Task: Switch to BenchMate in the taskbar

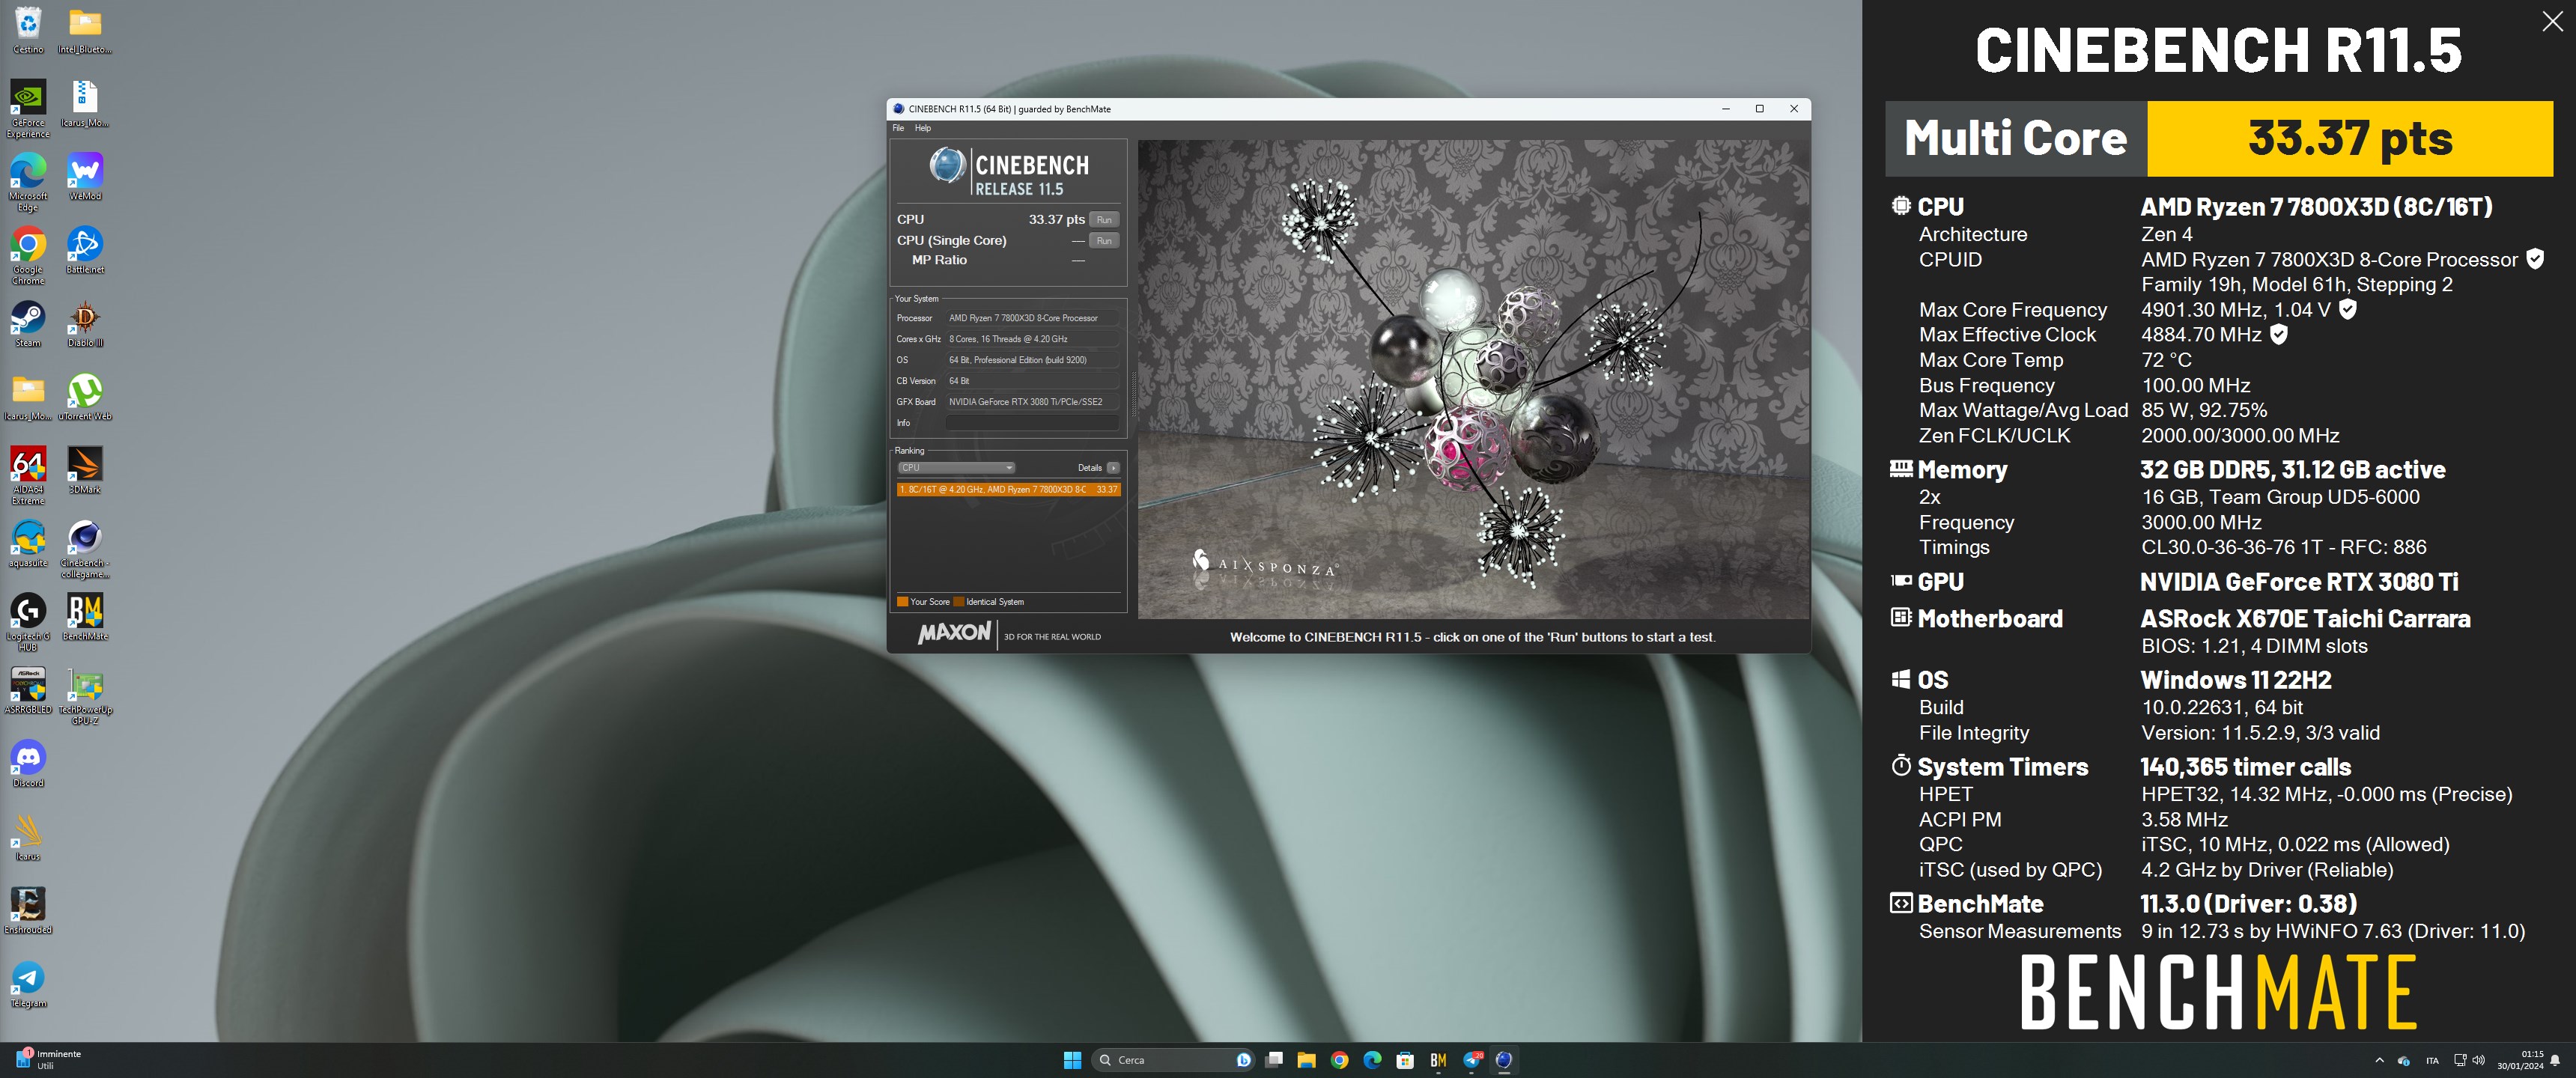Action: click(x=1438, y=1060)
